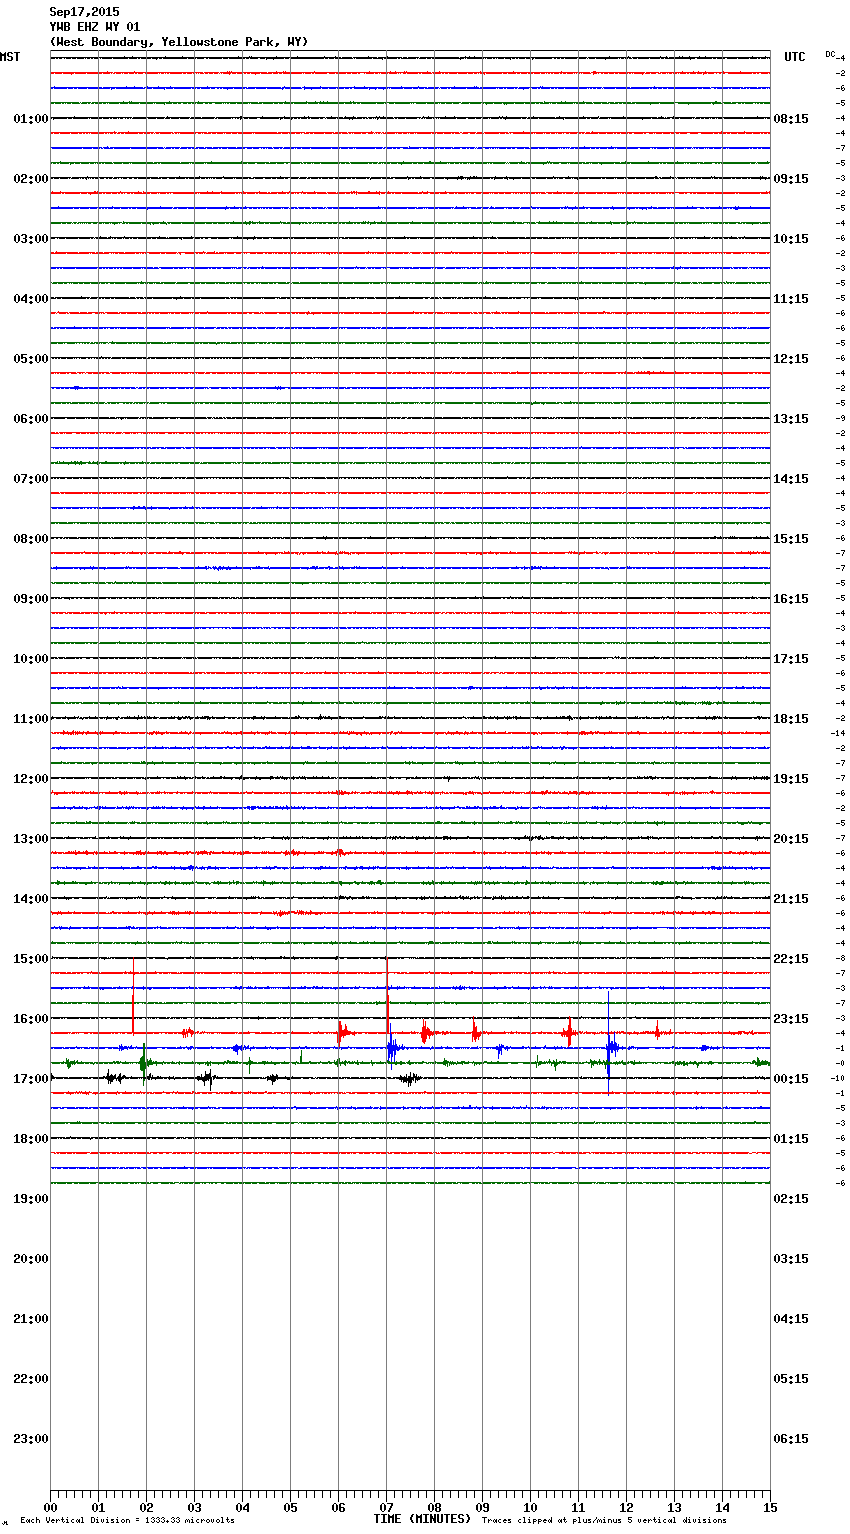Click the 18:15 UTC row label
This screenshot has width=850, height=1534.
point(791,719)
